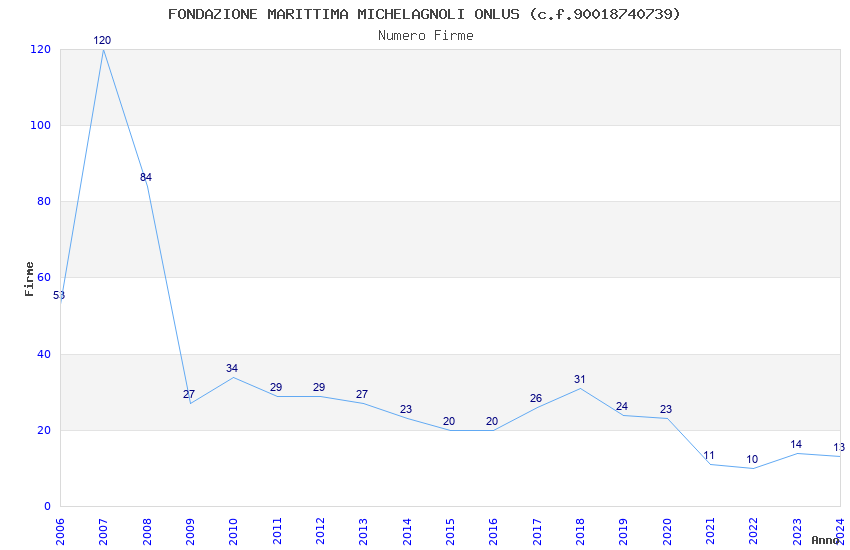Click the data label 34 for 2010

click(232, 368)
